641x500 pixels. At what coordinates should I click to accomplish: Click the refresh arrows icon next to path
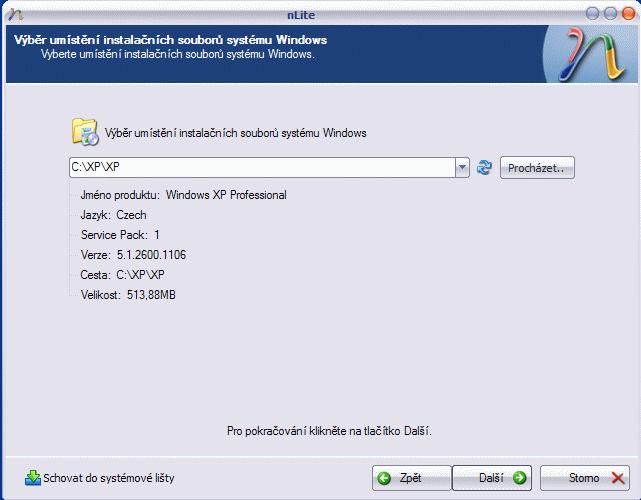click(484, 168)
